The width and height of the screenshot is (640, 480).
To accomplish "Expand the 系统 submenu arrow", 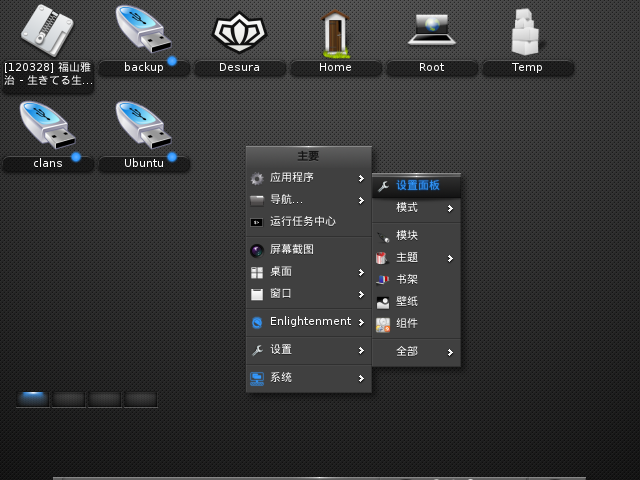I will click(x=361, y=379).
